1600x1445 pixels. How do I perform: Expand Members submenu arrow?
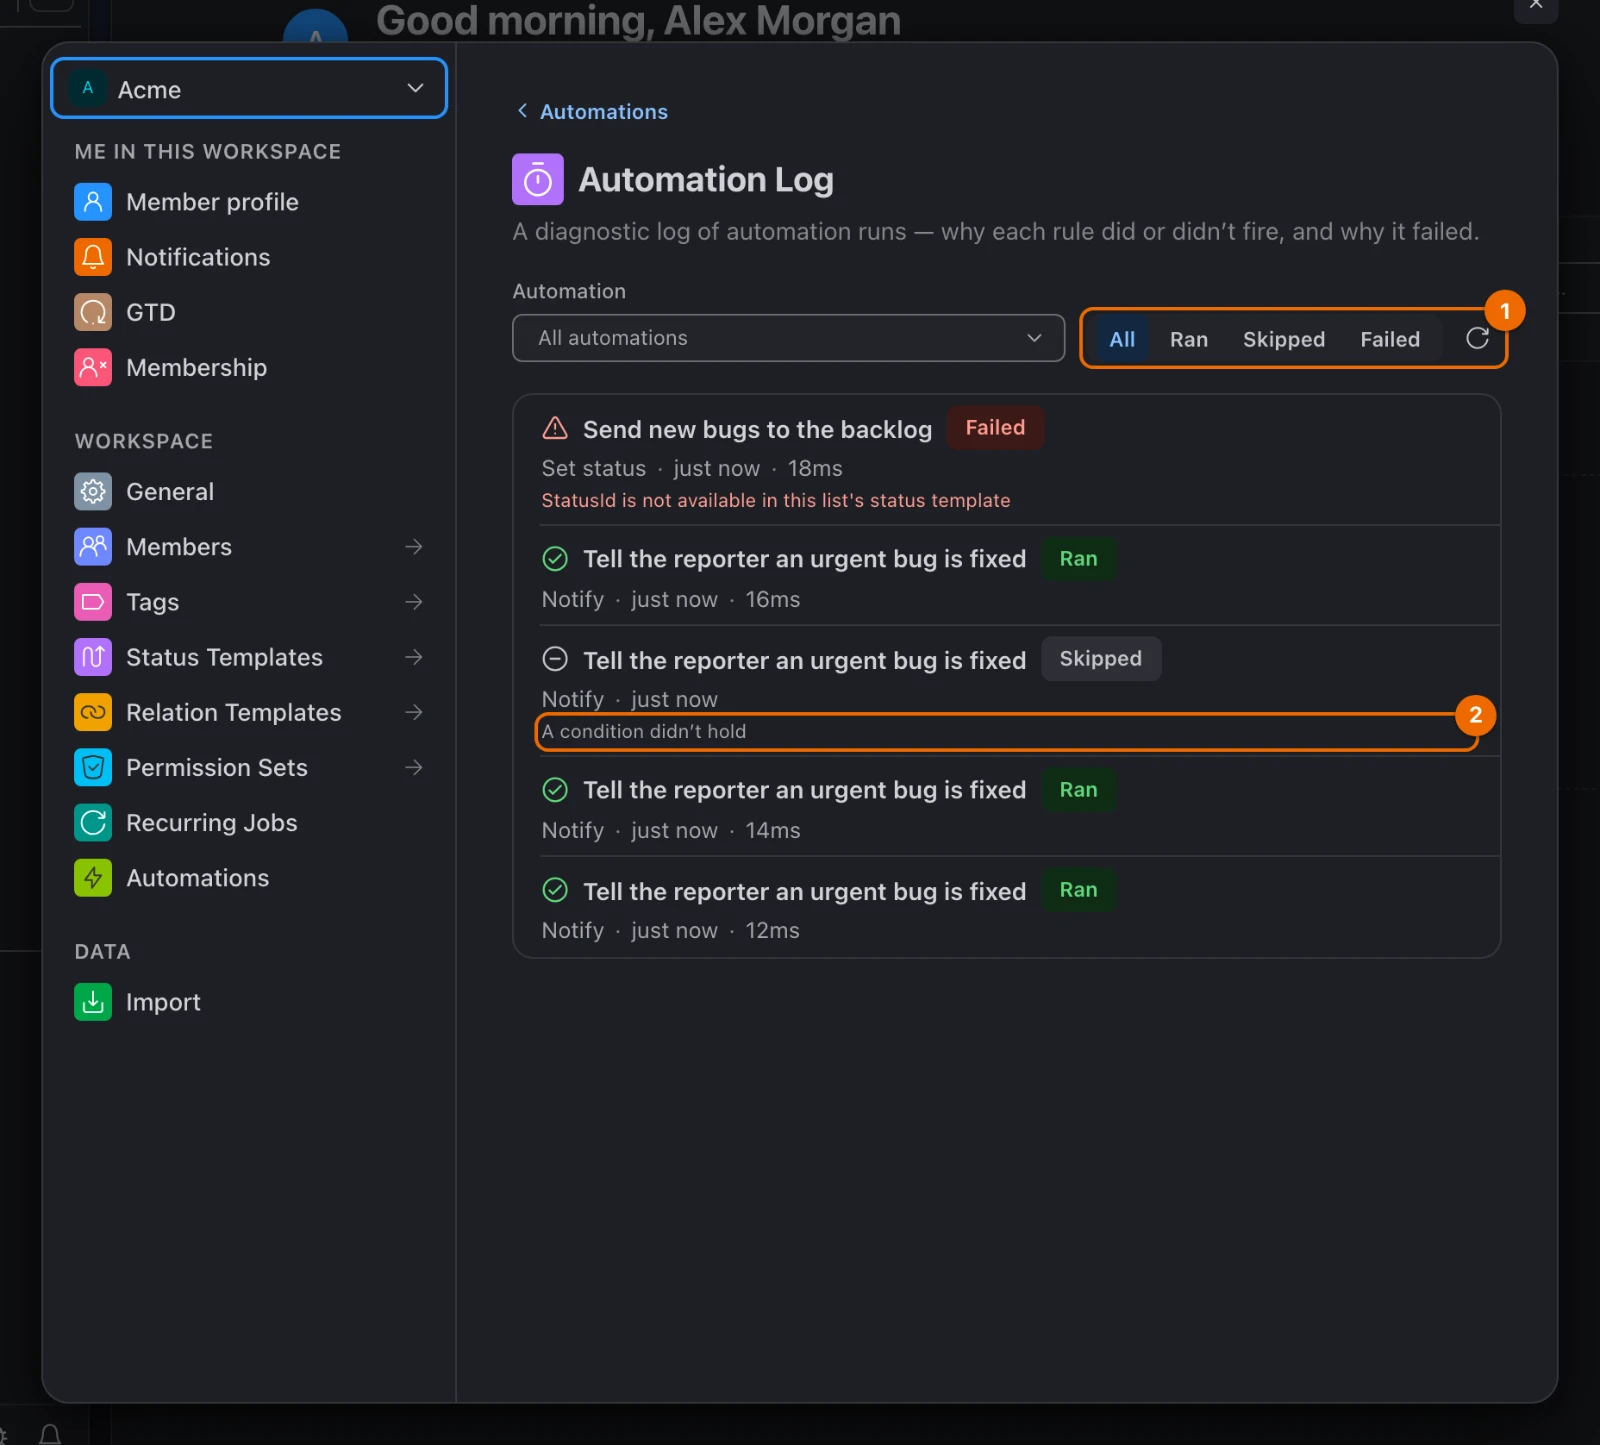click(x=414, y=546)
